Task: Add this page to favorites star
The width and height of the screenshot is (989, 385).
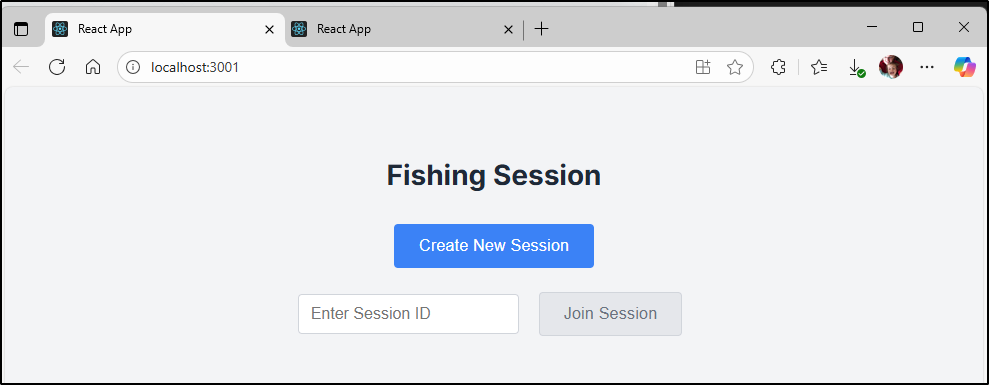Action: (735, 67)
